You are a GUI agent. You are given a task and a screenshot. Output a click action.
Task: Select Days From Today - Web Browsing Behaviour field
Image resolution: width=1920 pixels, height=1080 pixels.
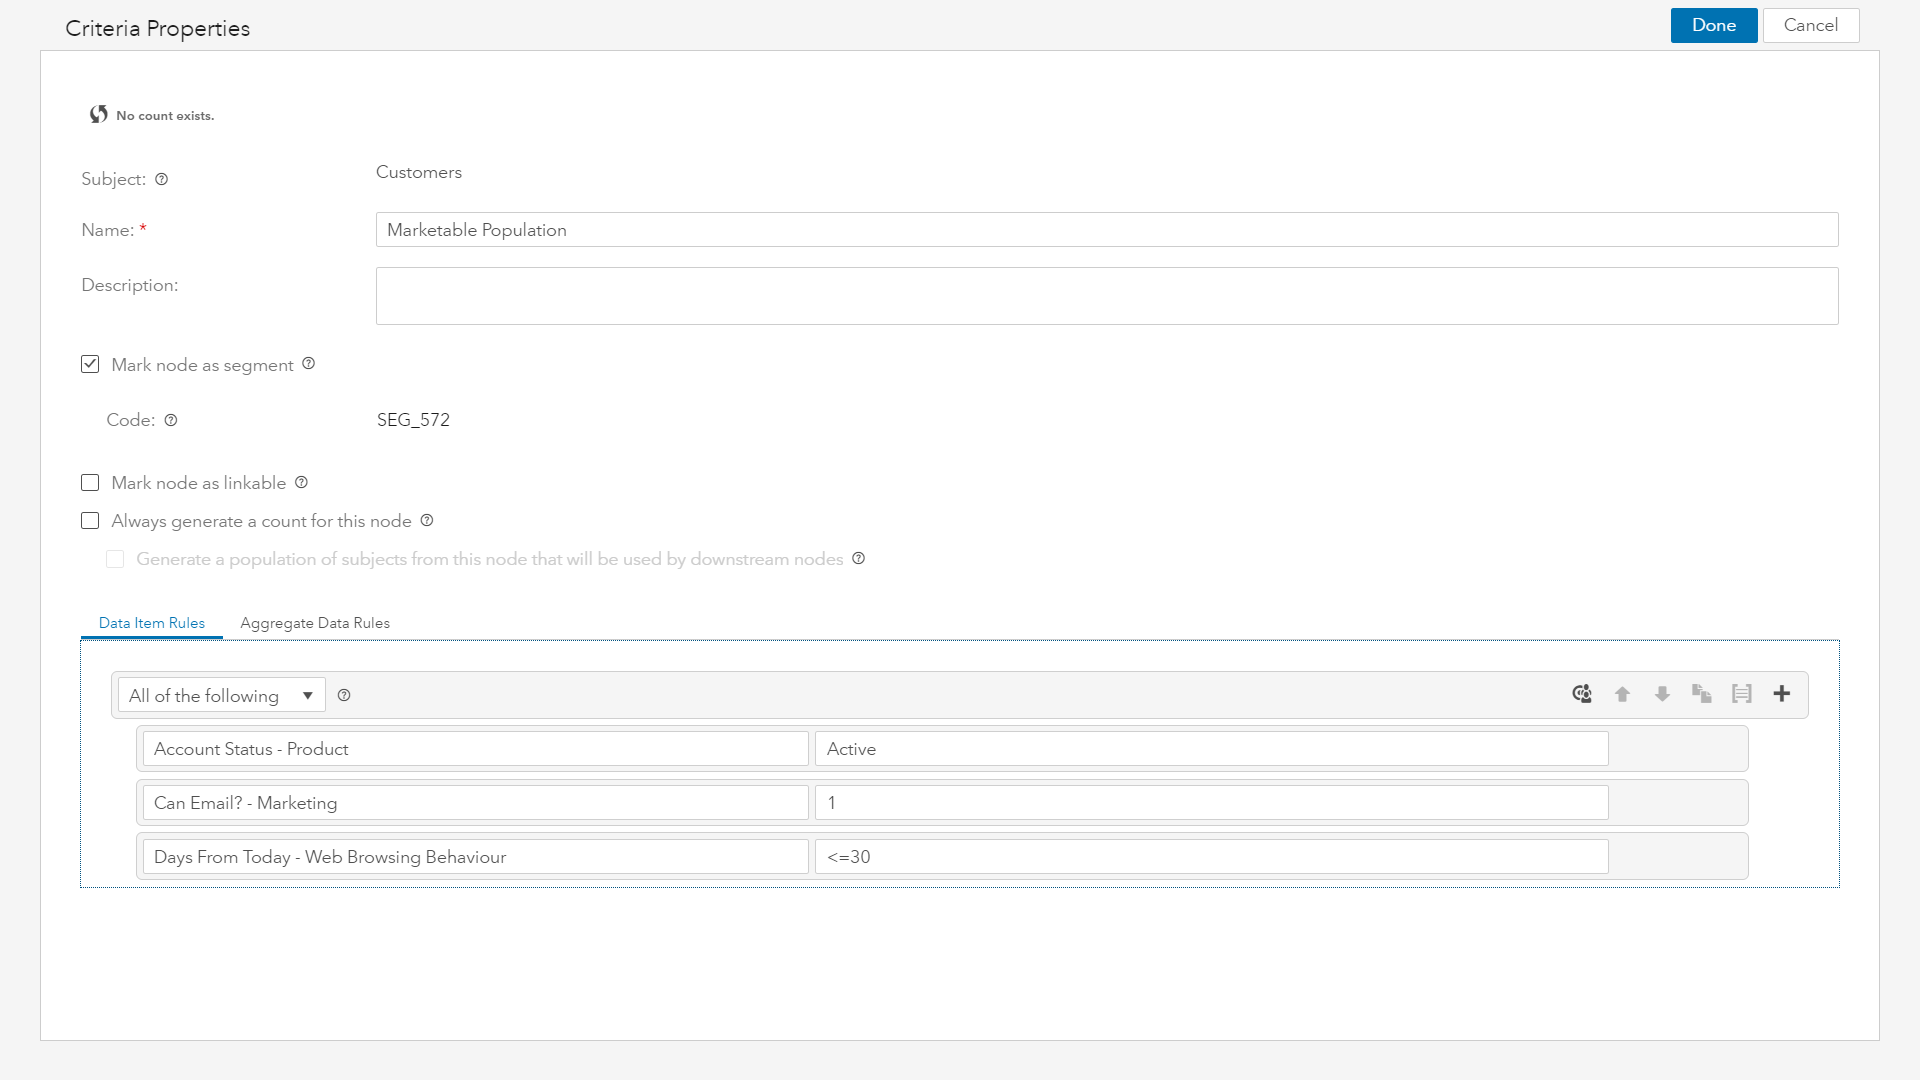tap(475, 857)
